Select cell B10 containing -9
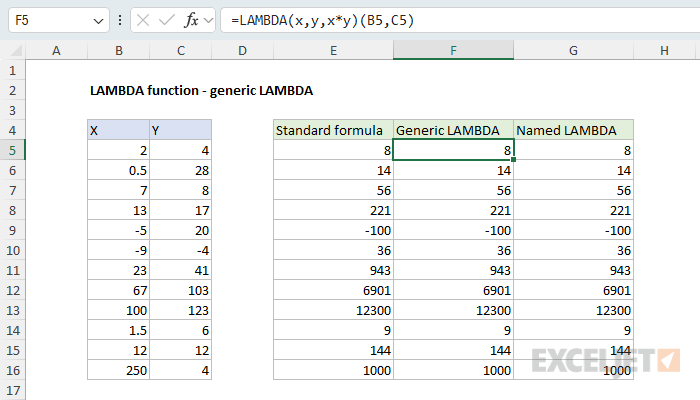The height and width of the screenshot is (400, 700). point(119,250)
